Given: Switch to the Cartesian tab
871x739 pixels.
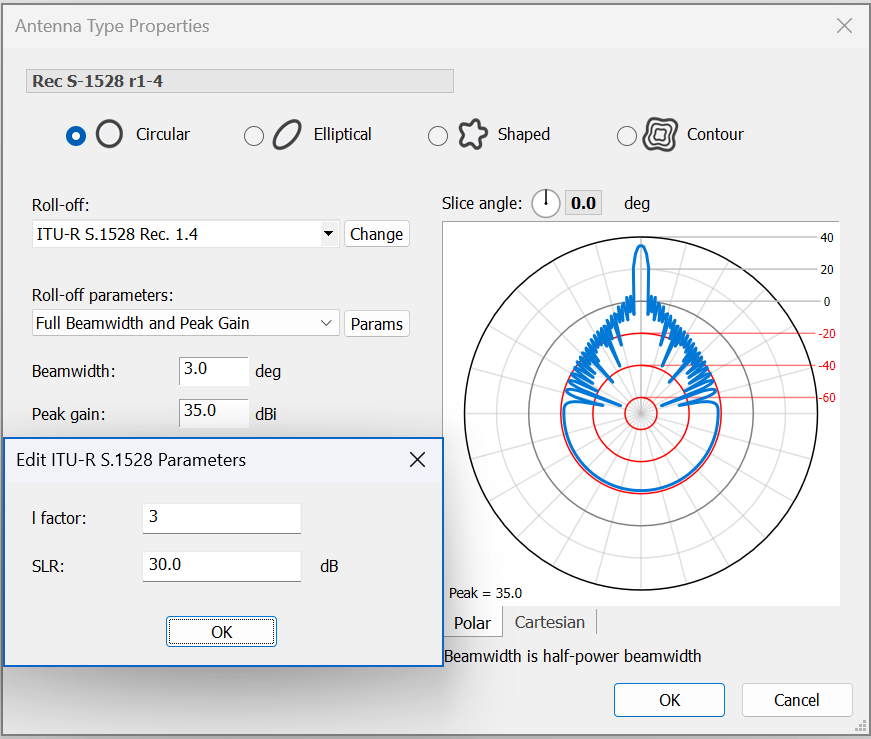Looking at the screenshot, I should tap(549, 622).
